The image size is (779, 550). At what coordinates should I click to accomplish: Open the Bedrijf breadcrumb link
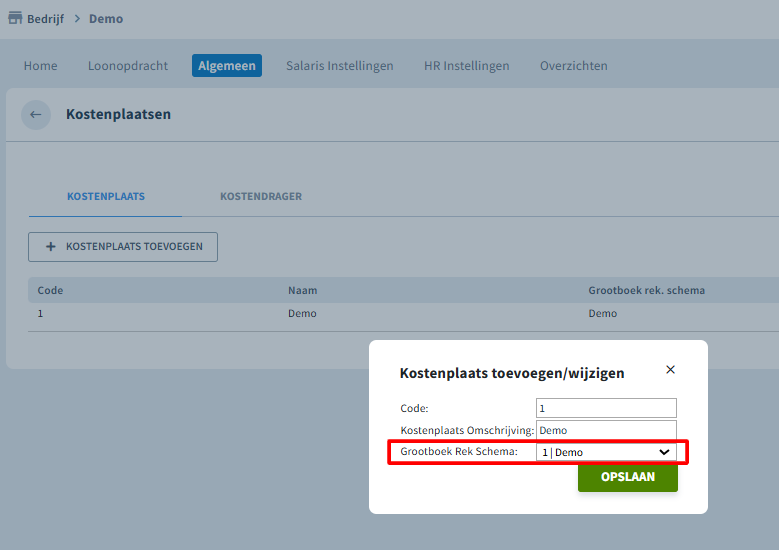point(45,19)
